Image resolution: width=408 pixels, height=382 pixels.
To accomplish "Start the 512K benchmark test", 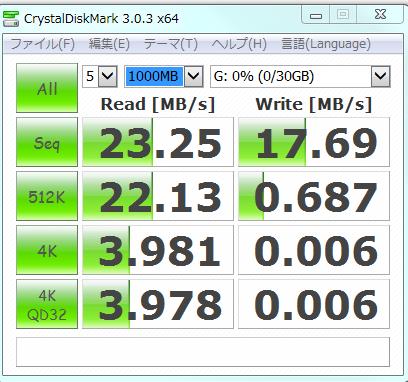I will tap(47, 196).
